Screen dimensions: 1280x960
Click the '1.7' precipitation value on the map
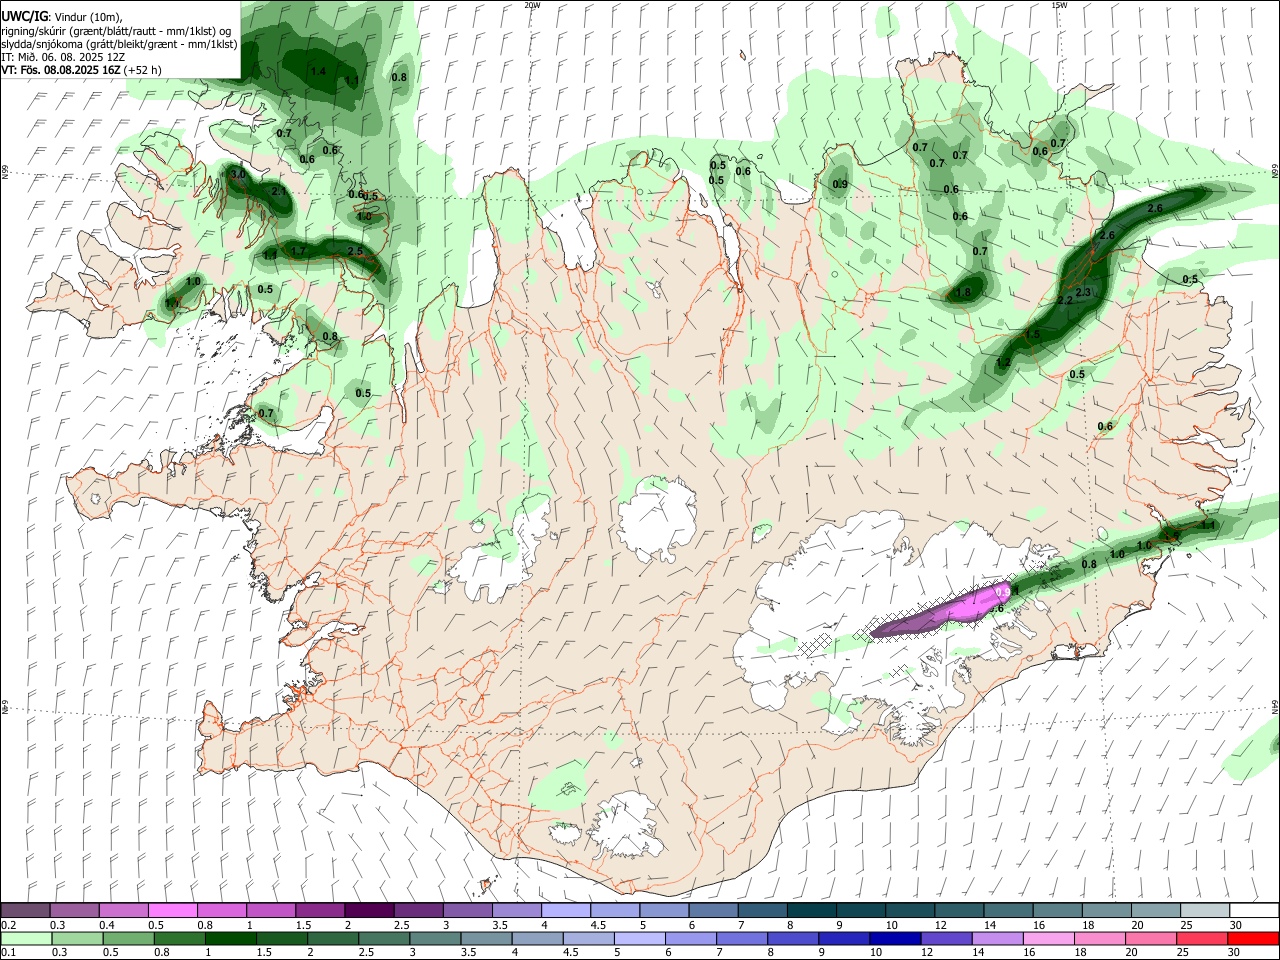pos(298,251)
